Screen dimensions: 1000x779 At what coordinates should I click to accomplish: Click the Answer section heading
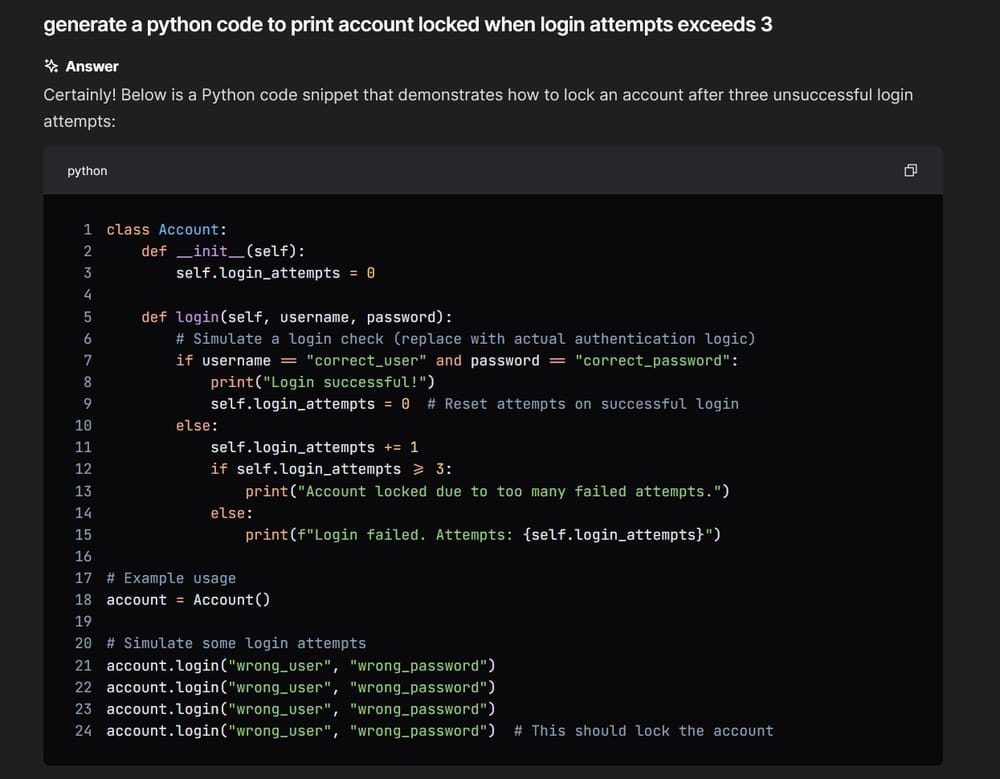tap(92, 66)
